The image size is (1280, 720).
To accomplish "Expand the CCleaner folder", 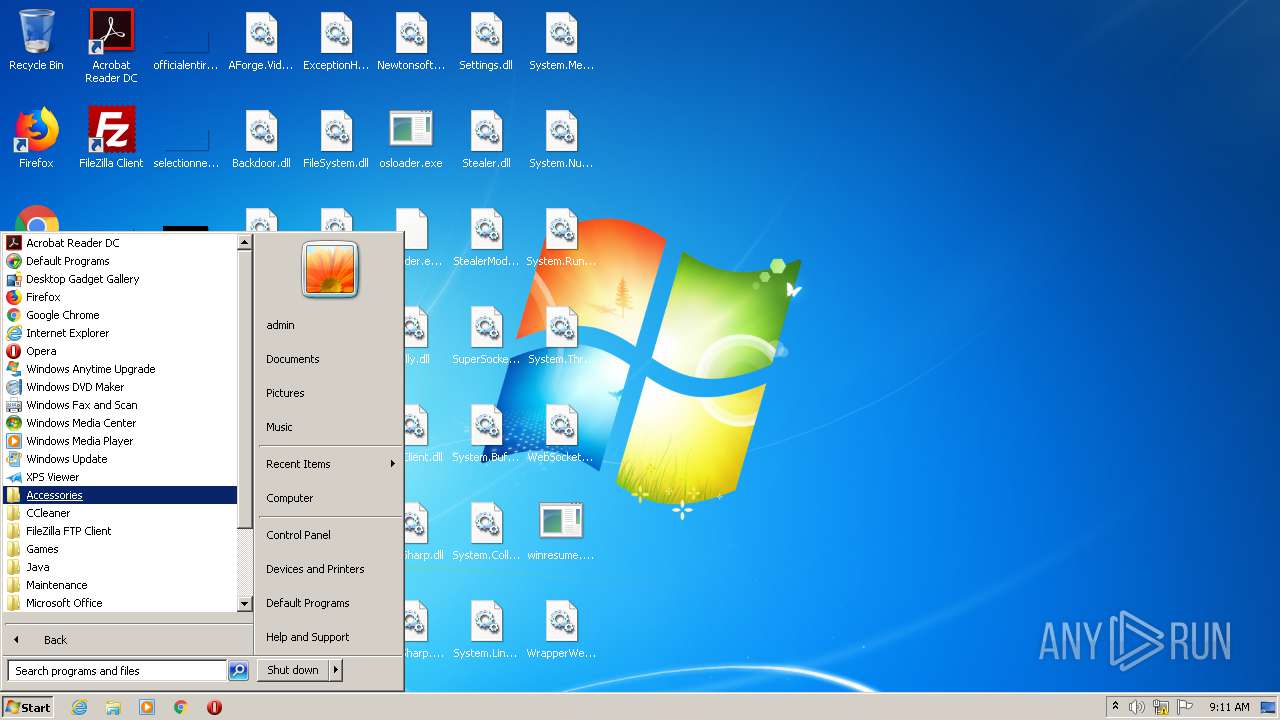I will coord(120,513).
